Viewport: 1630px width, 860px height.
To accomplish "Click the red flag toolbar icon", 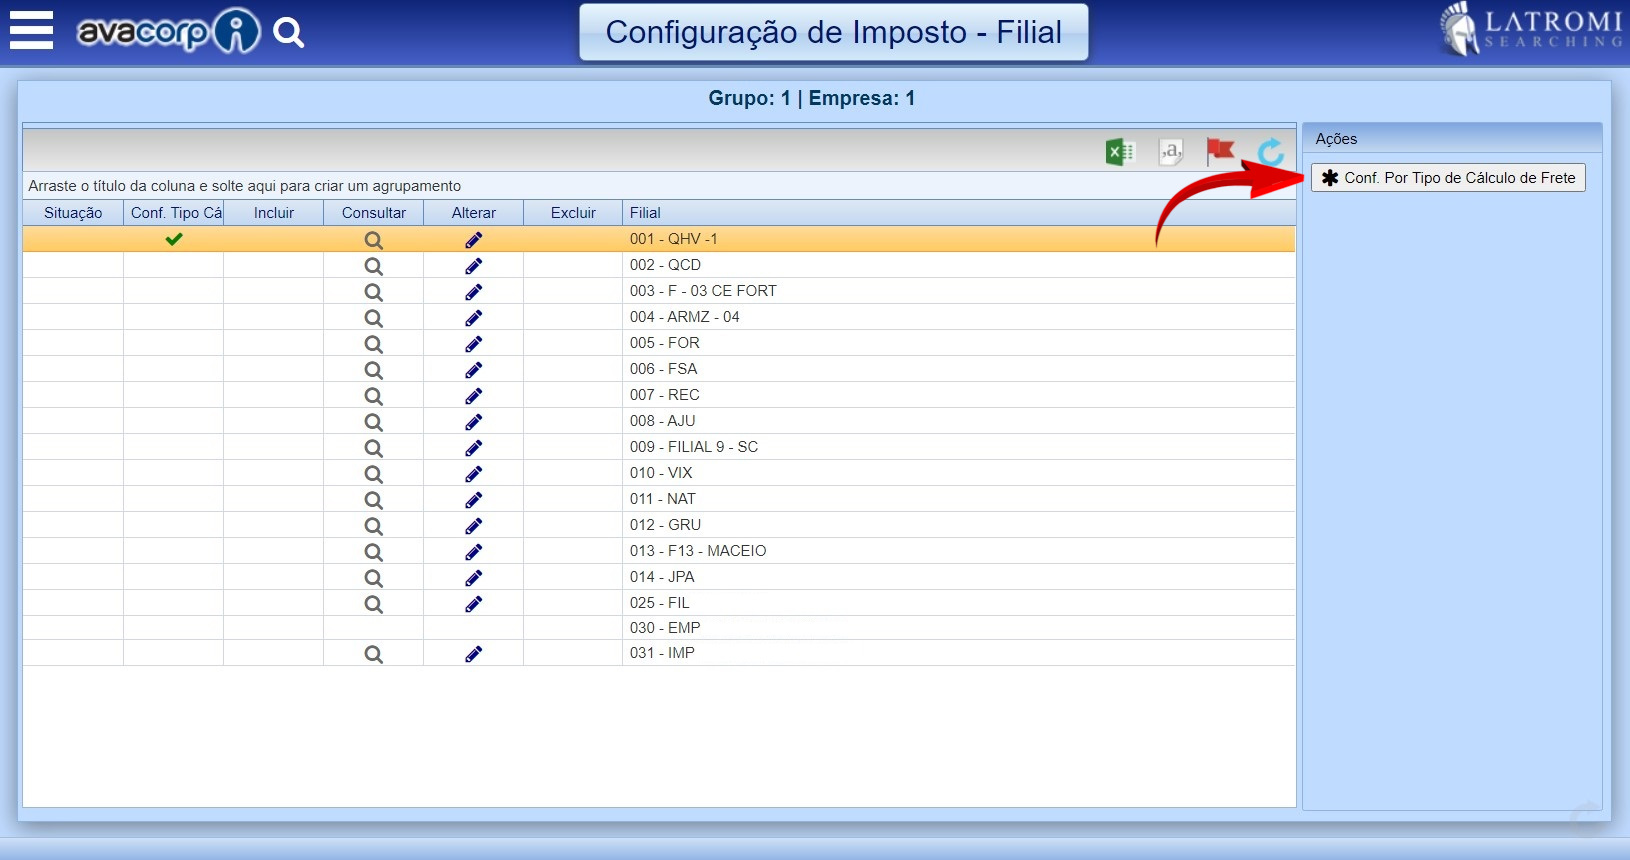I will coord(1220,152).
